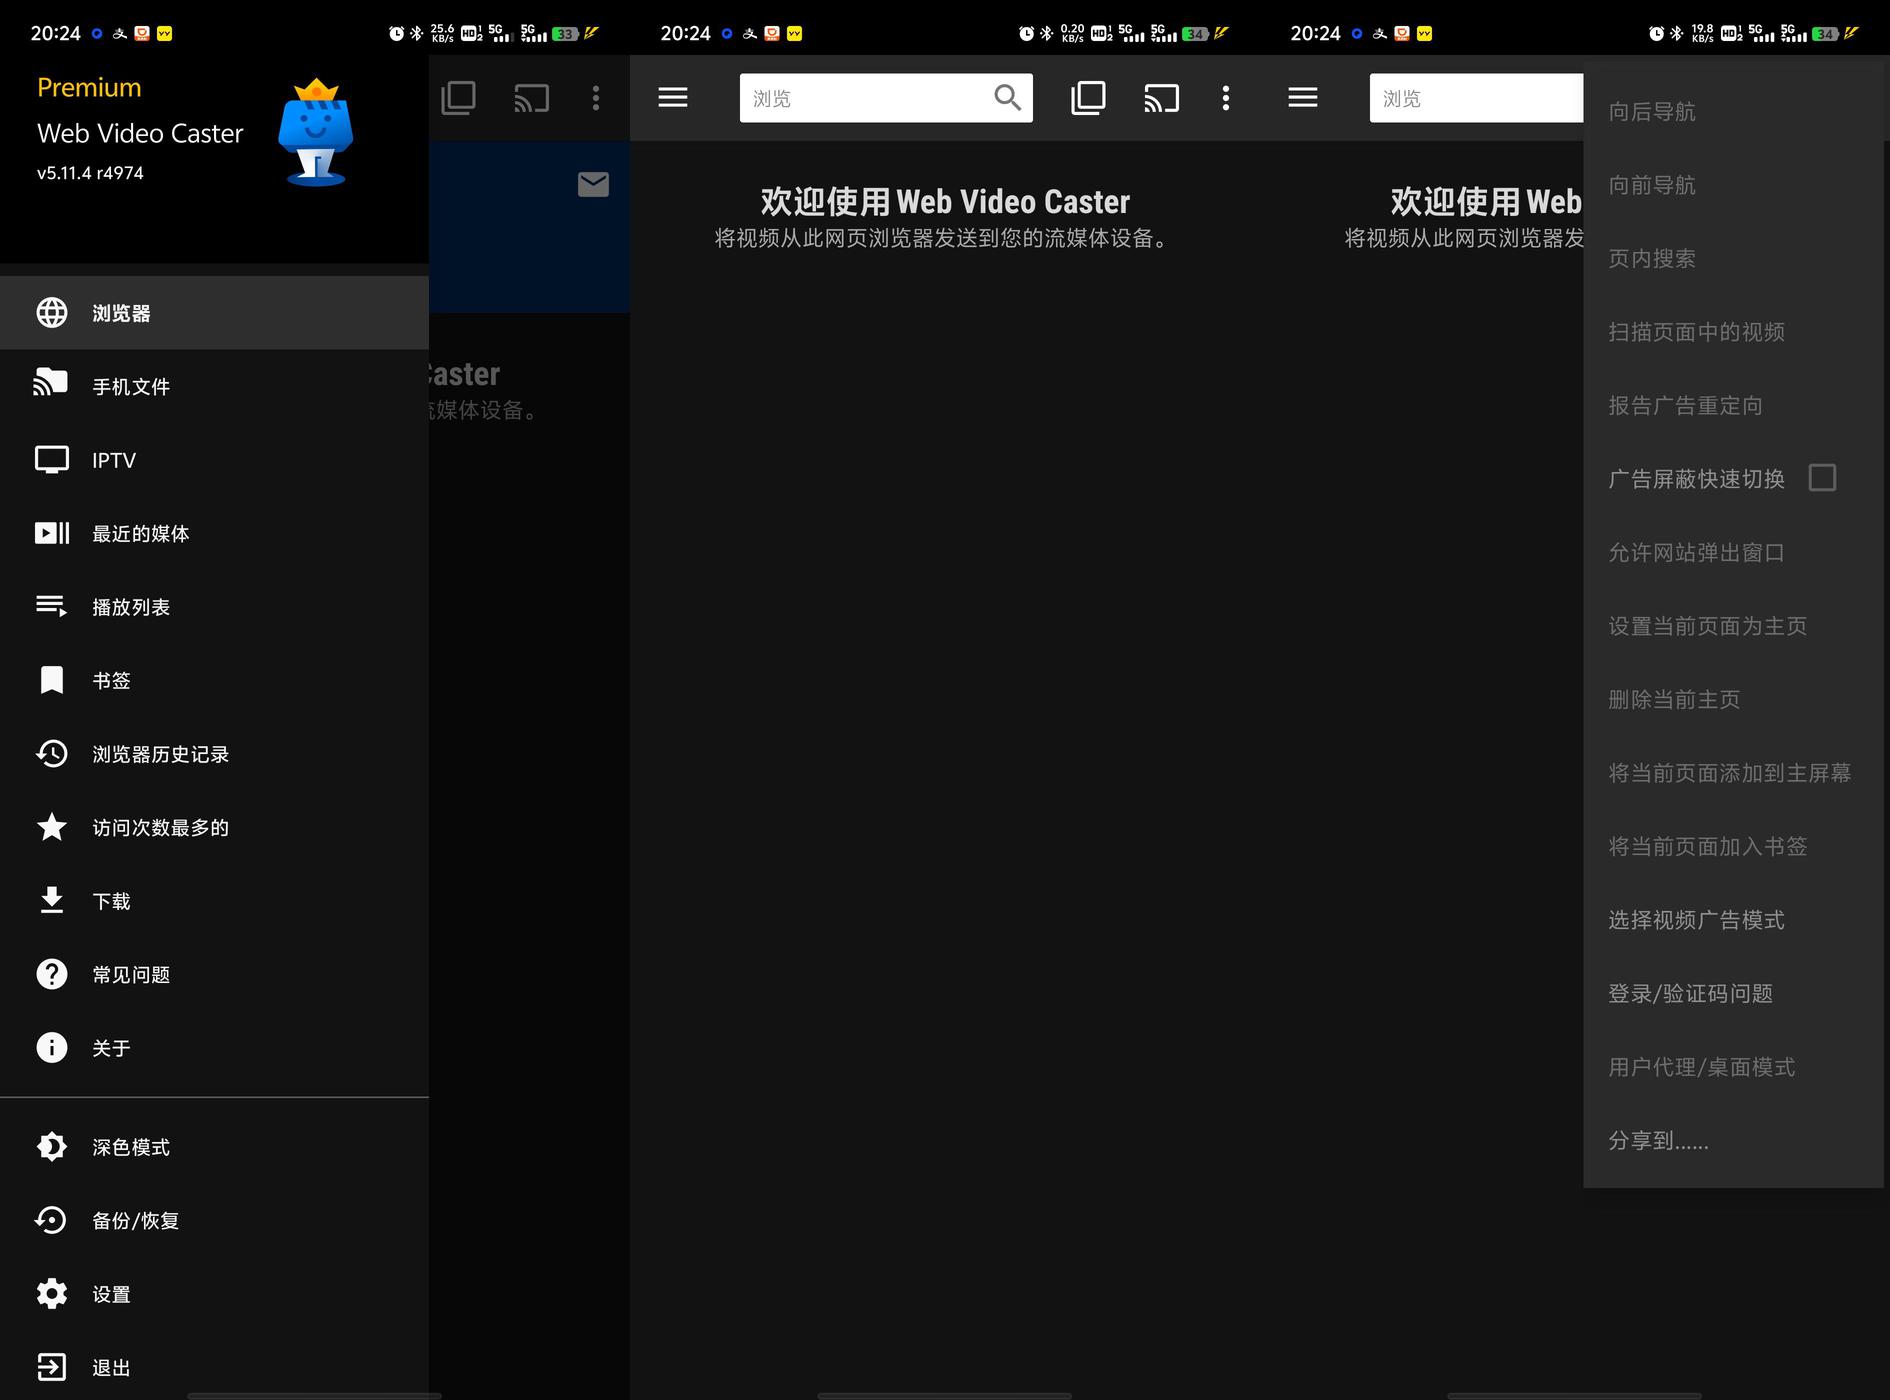1890x1400 pixels.
Task: Select 退出 to exit app
Action: (214, 1367)
